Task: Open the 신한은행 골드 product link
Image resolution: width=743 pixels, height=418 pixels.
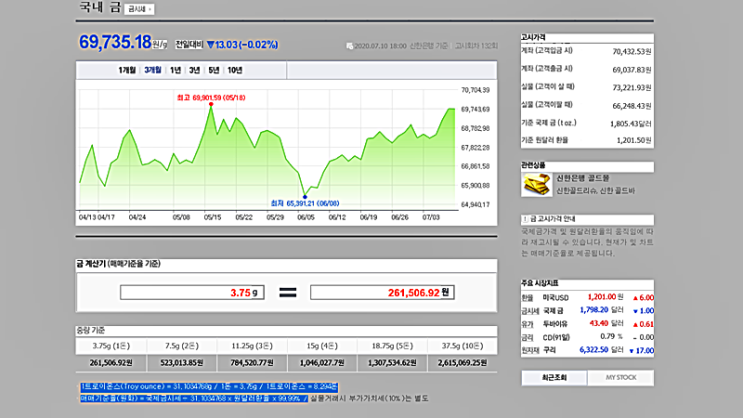Action: [x=582, y=178]
